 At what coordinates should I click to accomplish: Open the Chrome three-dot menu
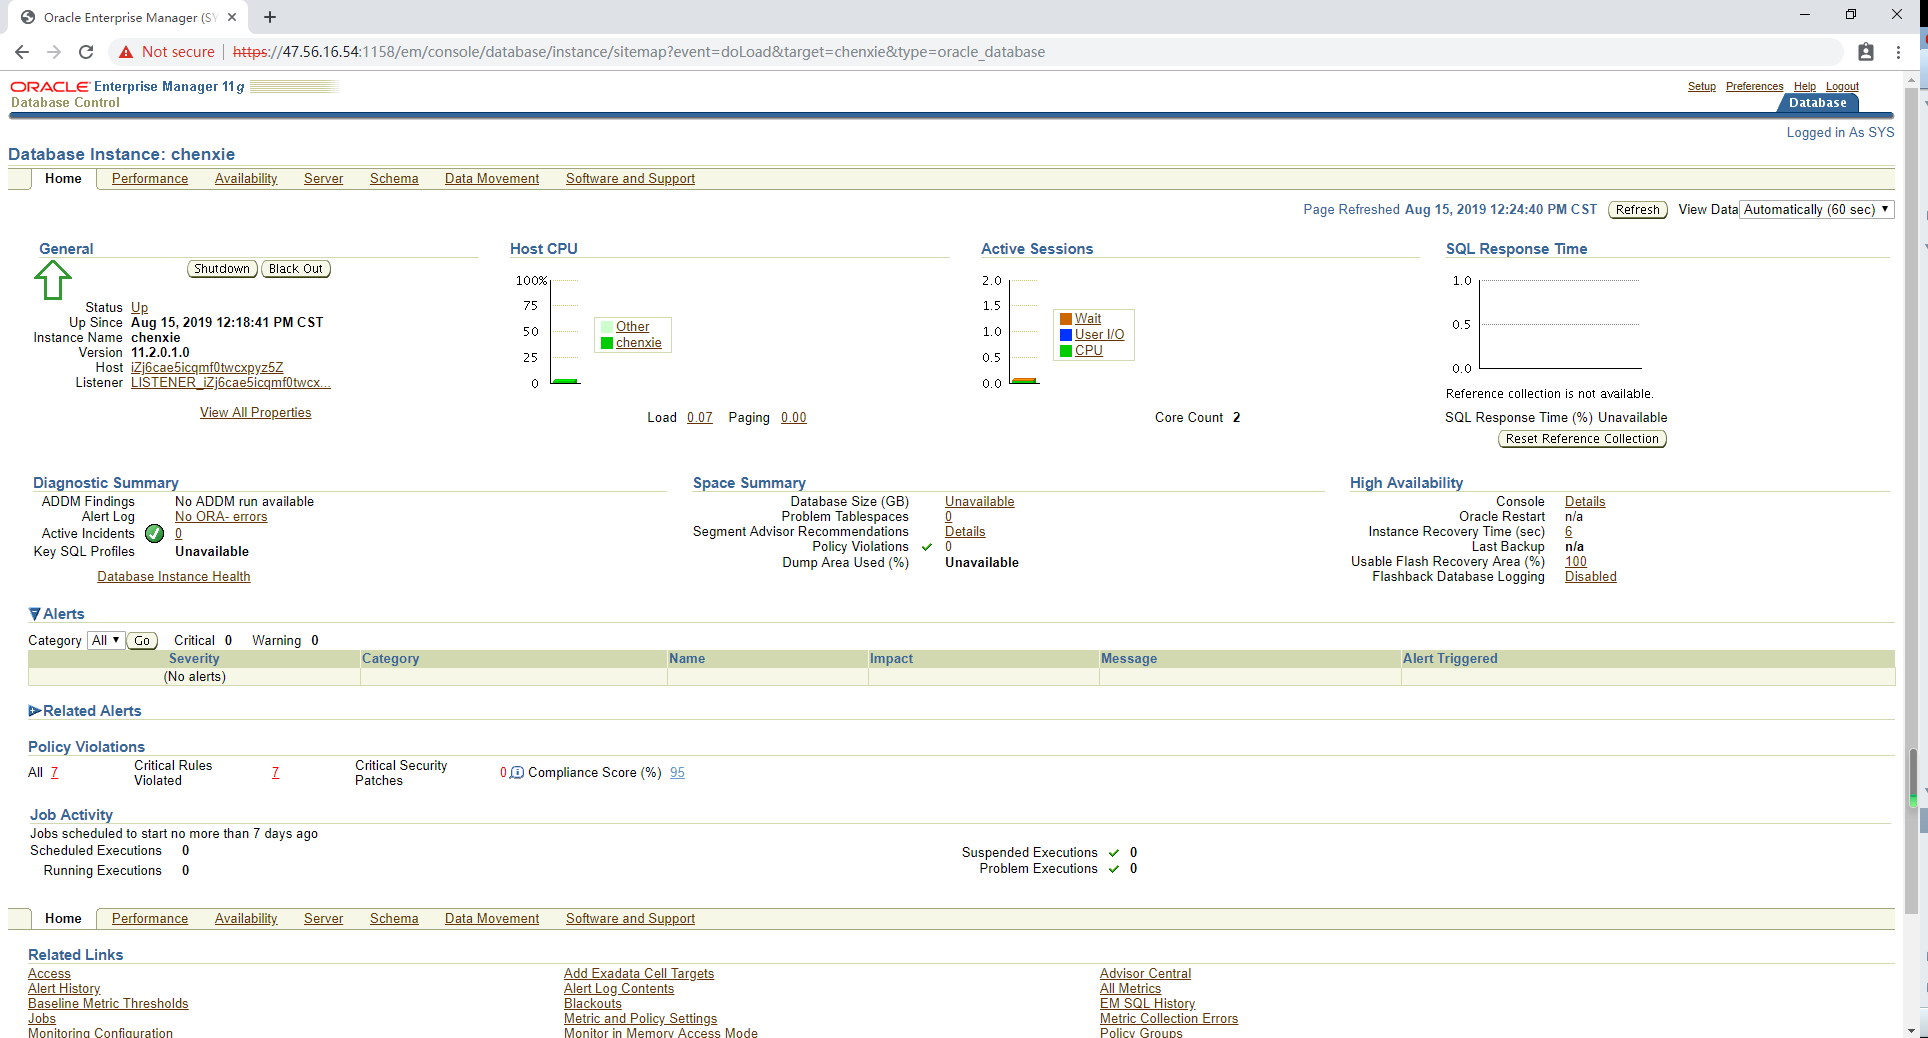click(x=1898, y=52)
